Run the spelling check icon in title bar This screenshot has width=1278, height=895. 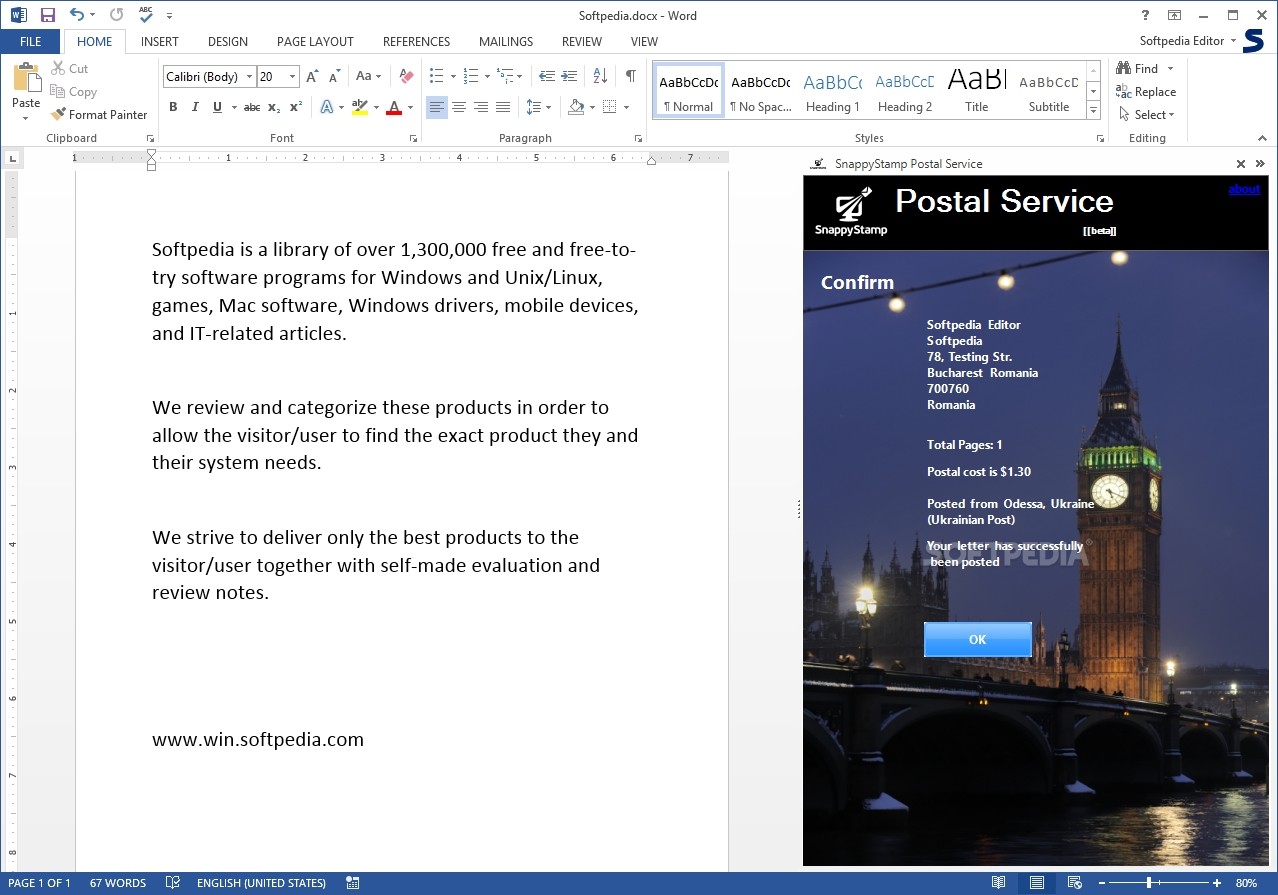point(147,15)
